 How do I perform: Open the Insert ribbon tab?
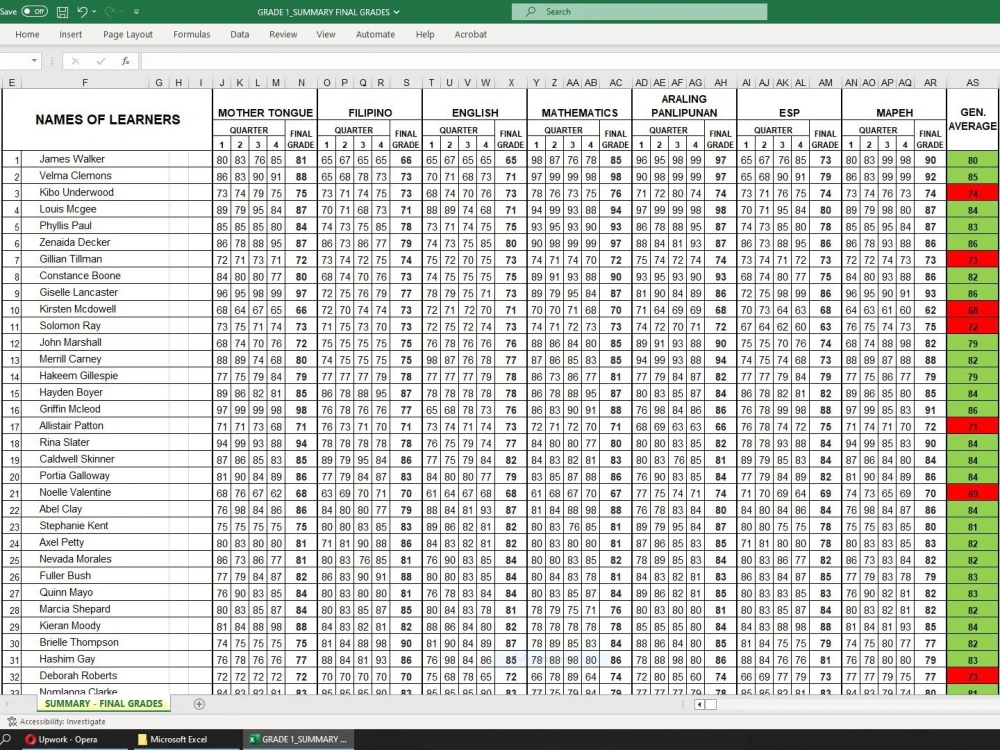[71, 34]
